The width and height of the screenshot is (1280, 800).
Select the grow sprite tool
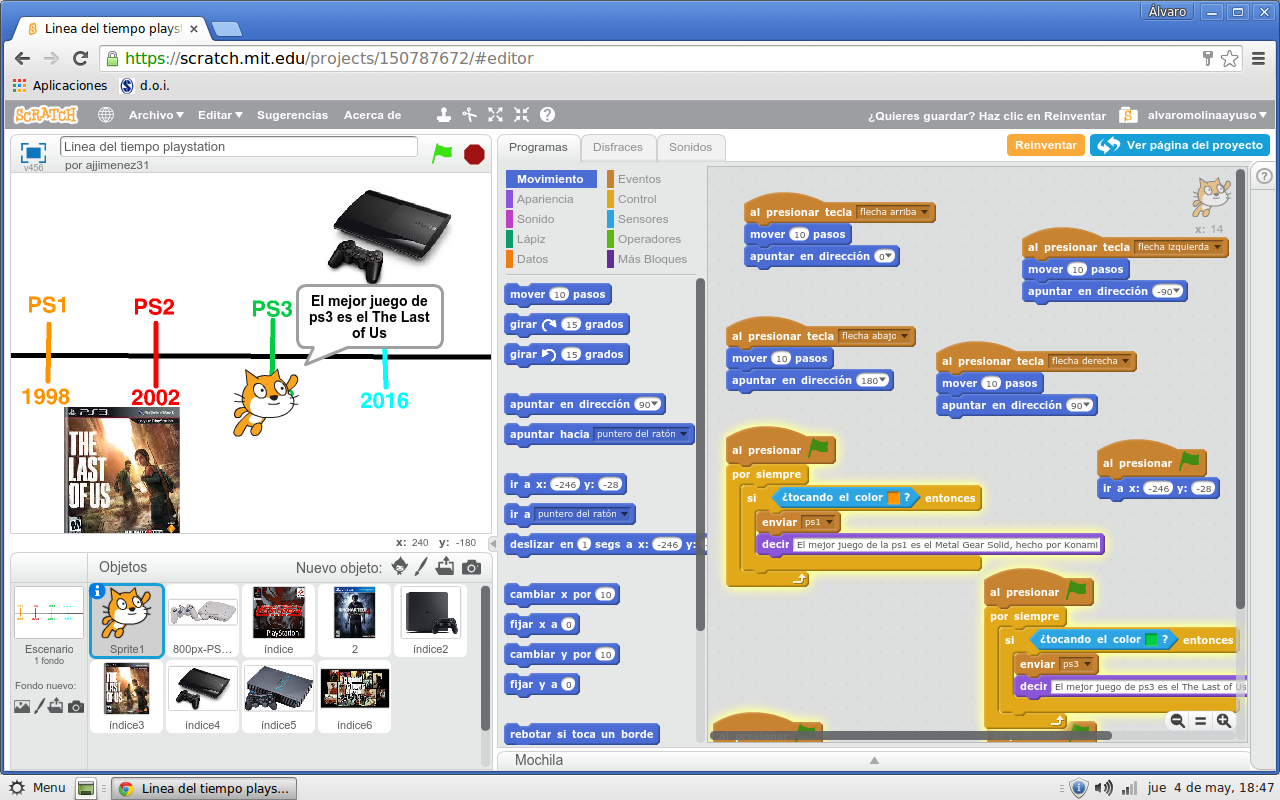click(x=495, y=115)
